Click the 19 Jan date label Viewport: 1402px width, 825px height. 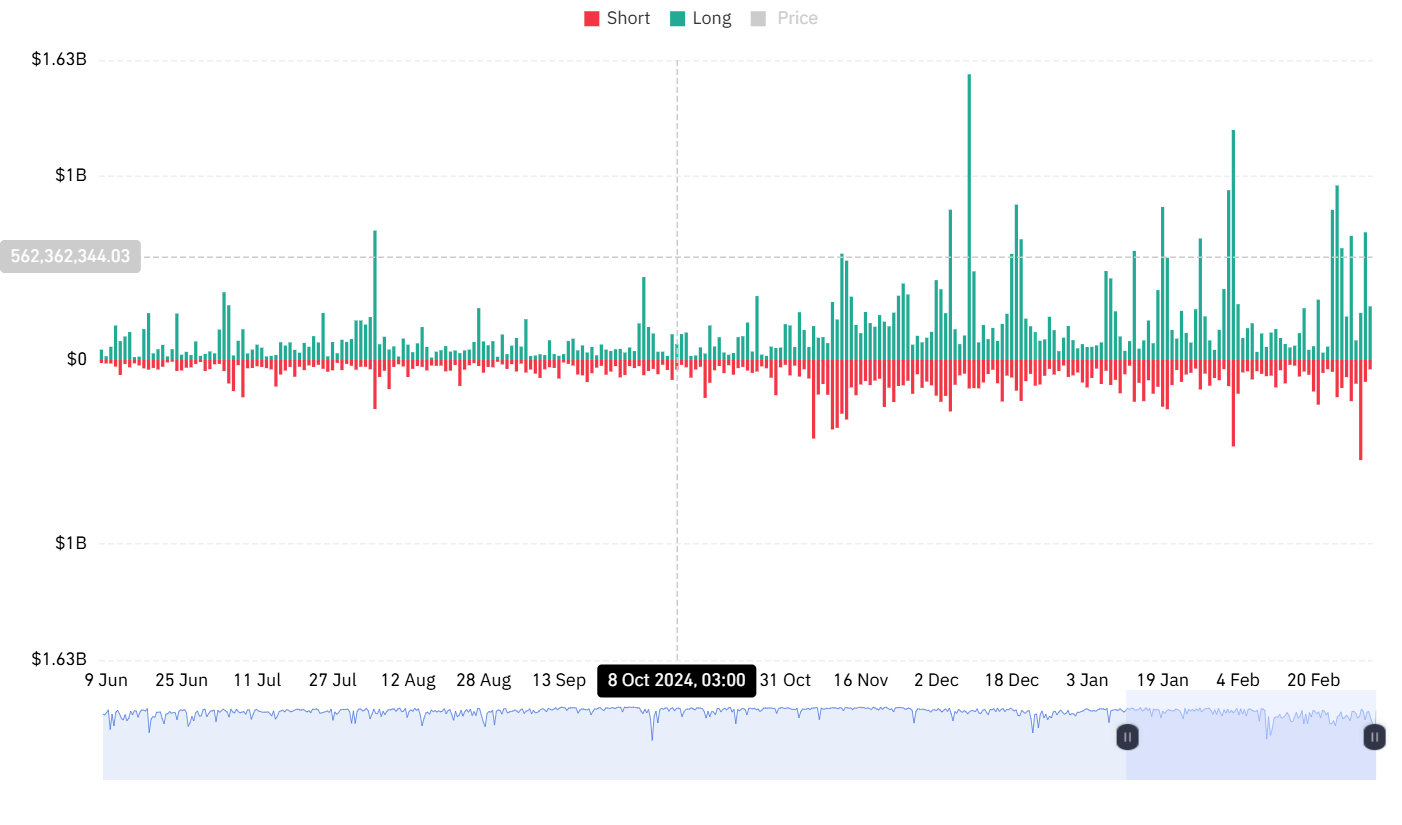(1162, 680)
